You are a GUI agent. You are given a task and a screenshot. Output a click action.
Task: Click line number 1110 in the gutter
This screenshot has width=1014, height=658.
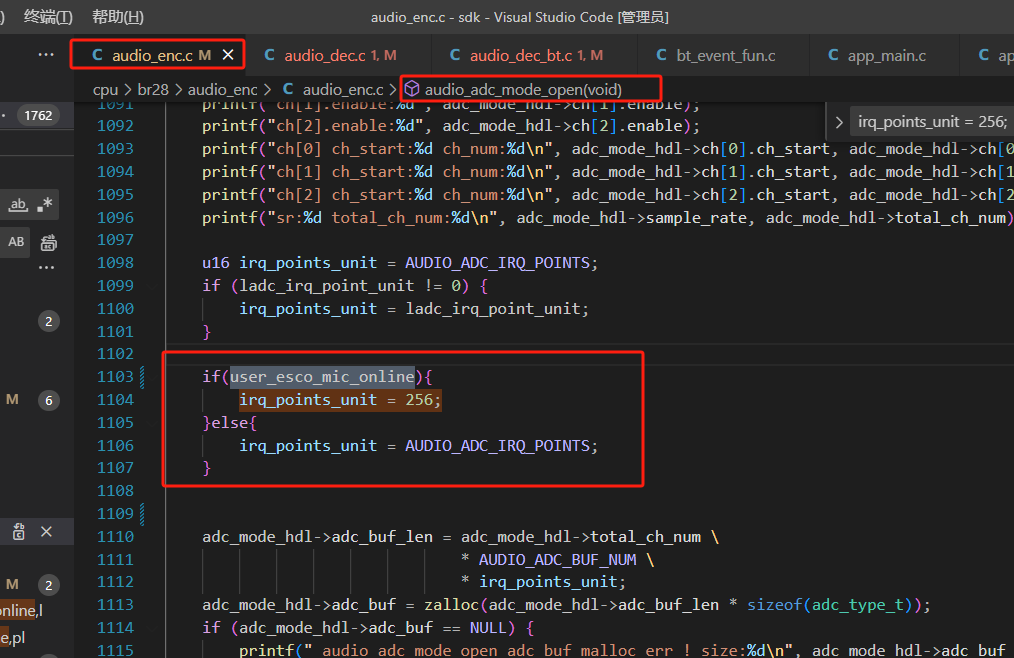click(115, 537)
